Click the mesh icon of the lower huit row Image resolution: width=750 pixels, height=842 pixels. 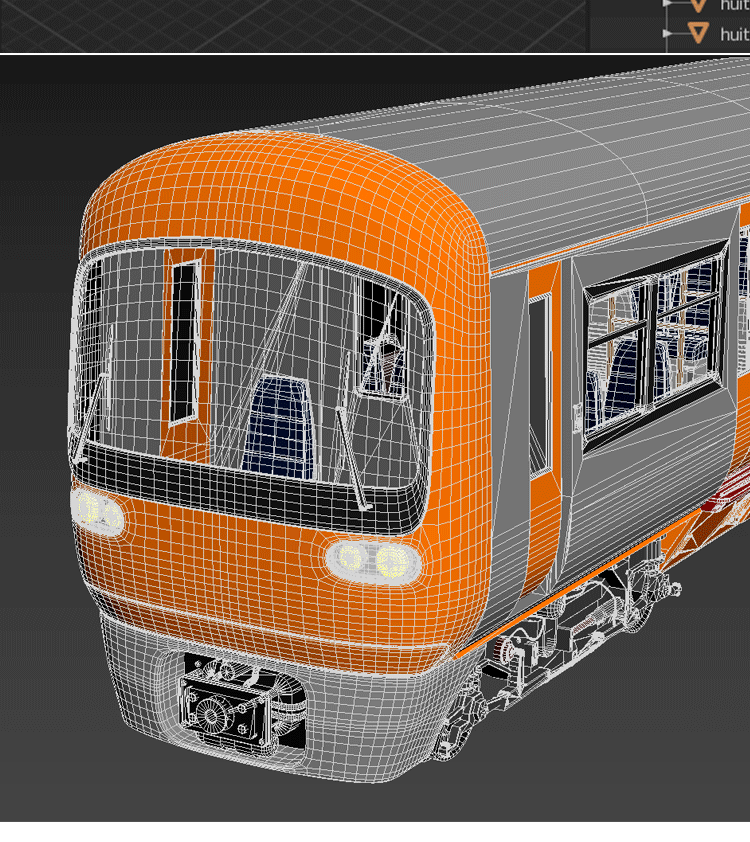698,33
